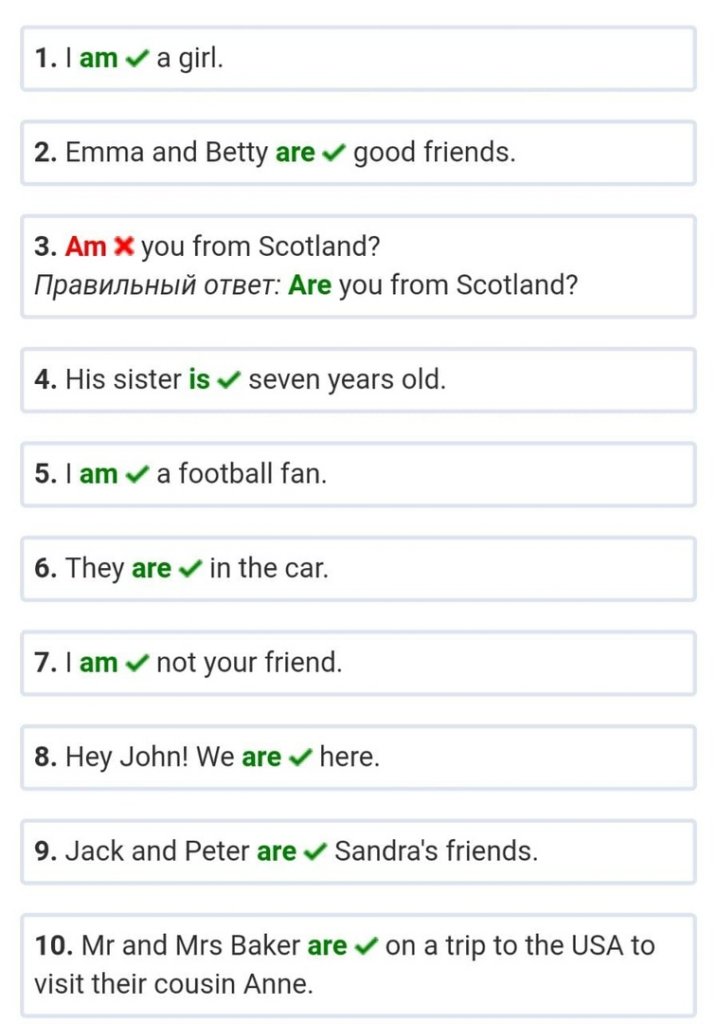Click the text "seven years old."

(x=346, y=380)
